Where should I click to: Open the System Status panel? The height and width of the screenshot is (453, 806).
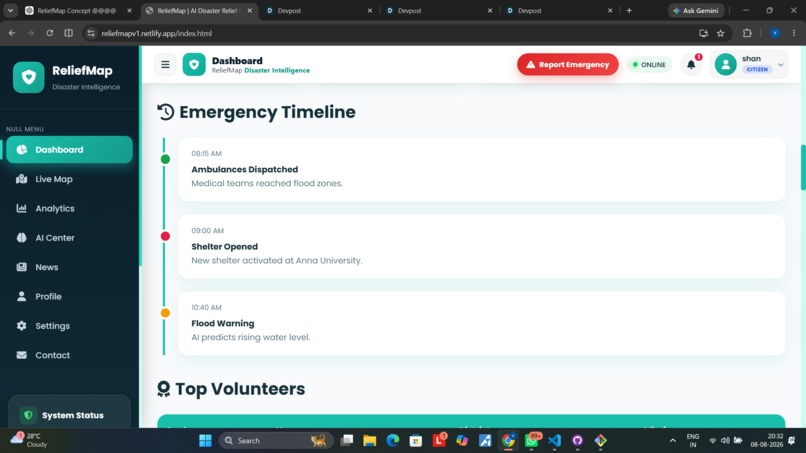click(69, 412)
